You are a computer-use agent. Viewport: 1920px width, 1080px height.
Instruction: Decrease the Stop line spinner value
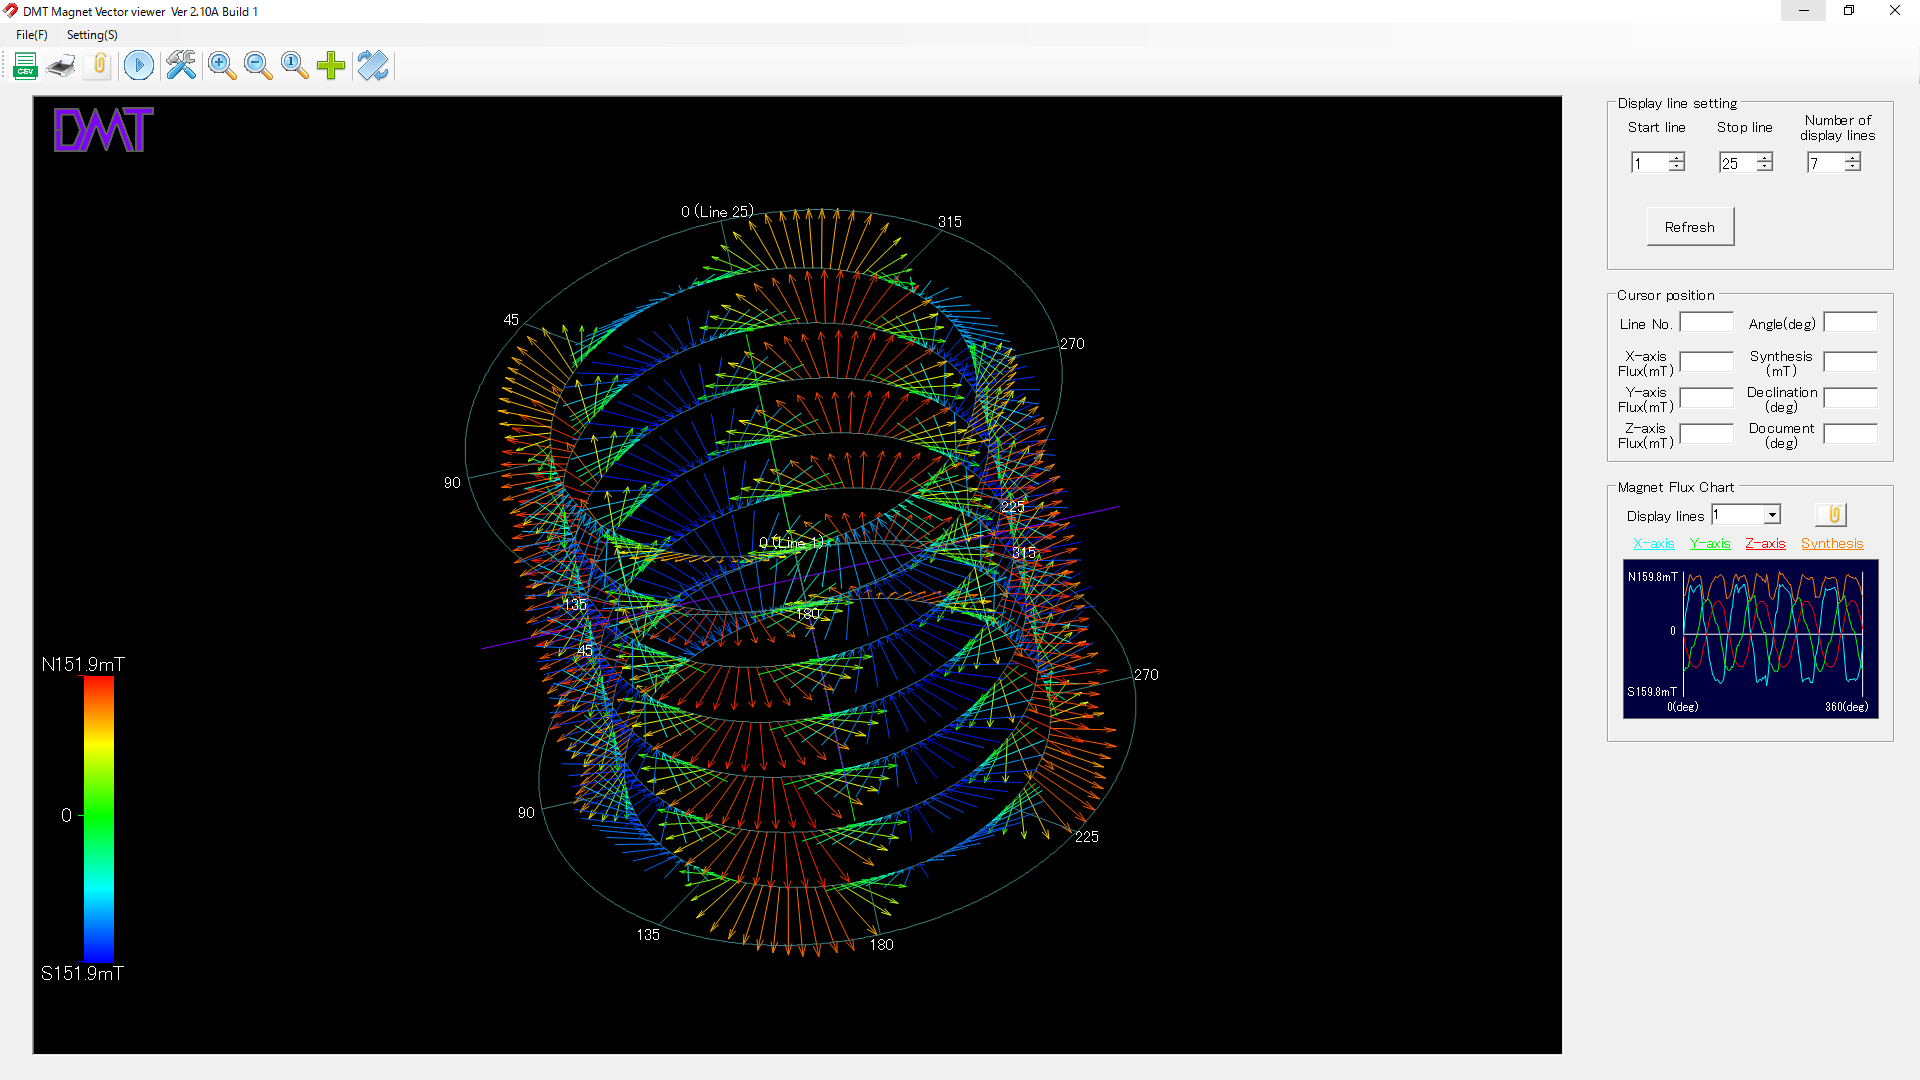pos(1765,167)
